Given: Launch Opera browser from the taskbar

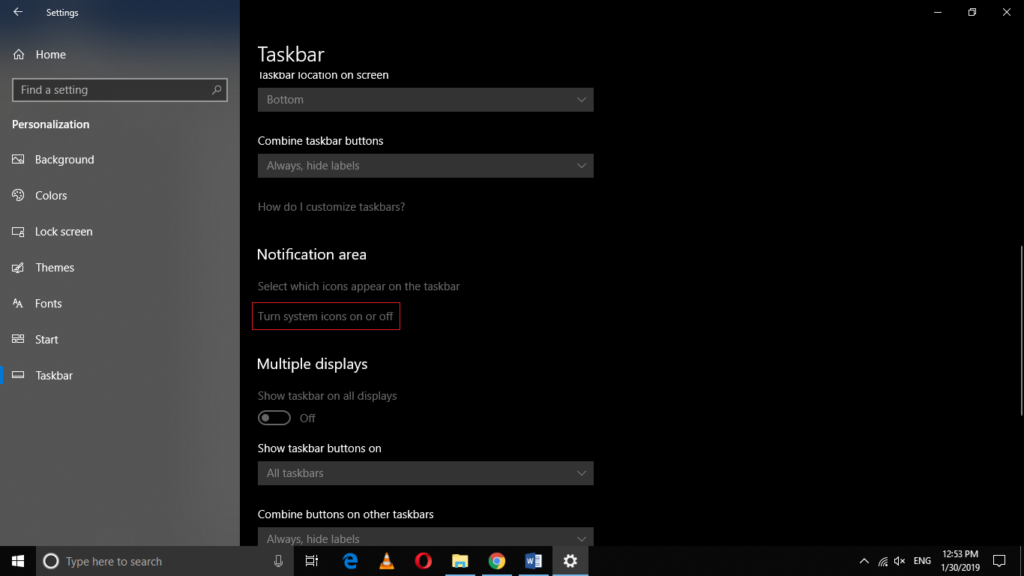Looking at the screenshot, I should click(x=423, y=561).
